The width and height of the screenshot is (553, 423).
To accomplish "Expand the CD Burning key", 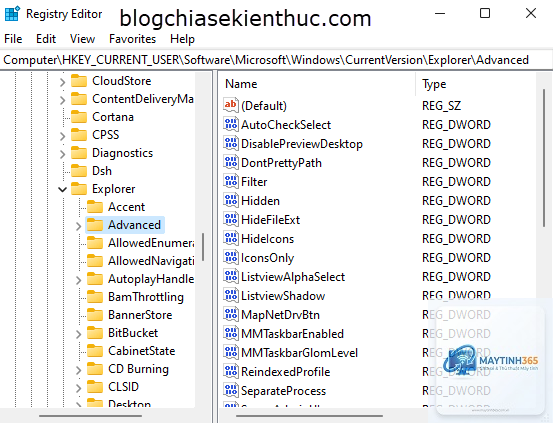I will [x=78, y=370].
